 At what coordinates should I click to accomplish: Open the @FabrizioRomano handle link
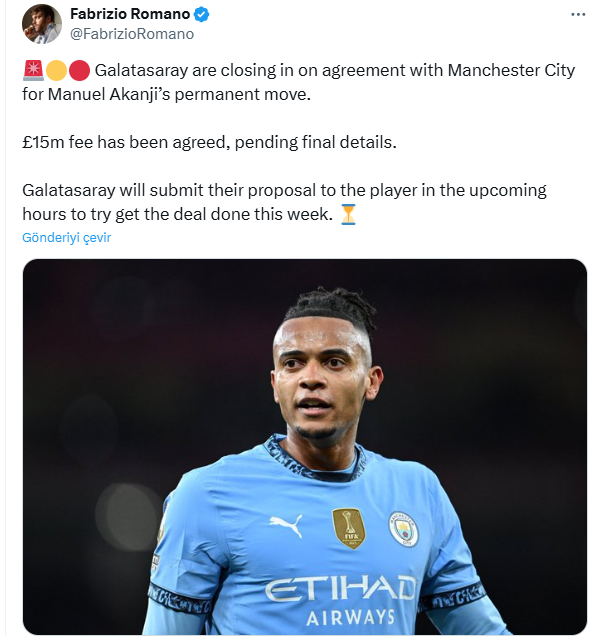132,33
